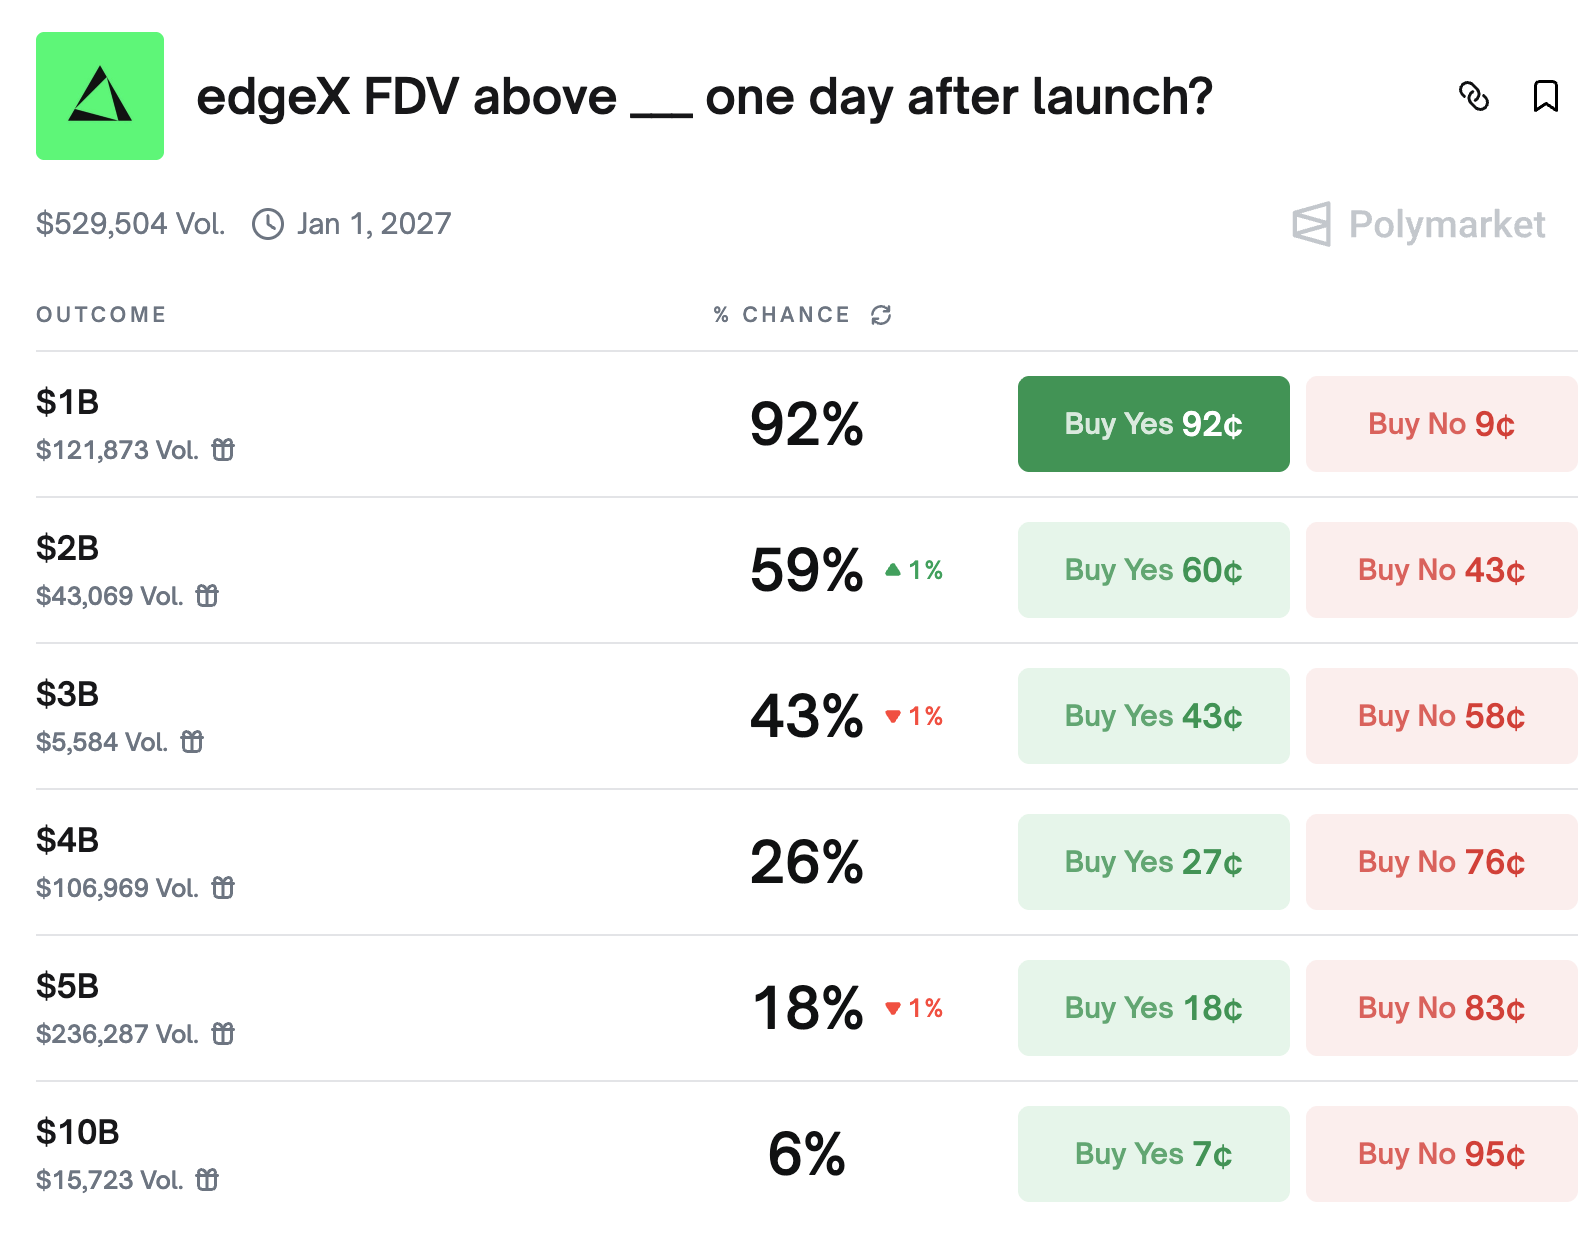
Task: Click the Polymarket logo
Action: (1419, 224)
